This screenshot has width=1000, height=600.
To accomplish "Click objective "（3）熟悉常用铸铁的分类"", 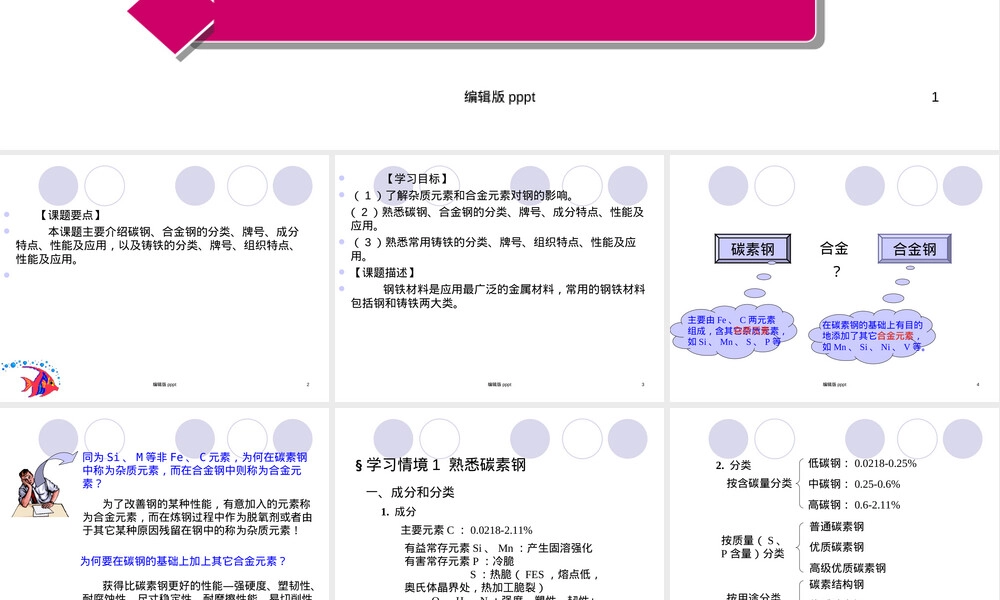I will click(493, 249).
